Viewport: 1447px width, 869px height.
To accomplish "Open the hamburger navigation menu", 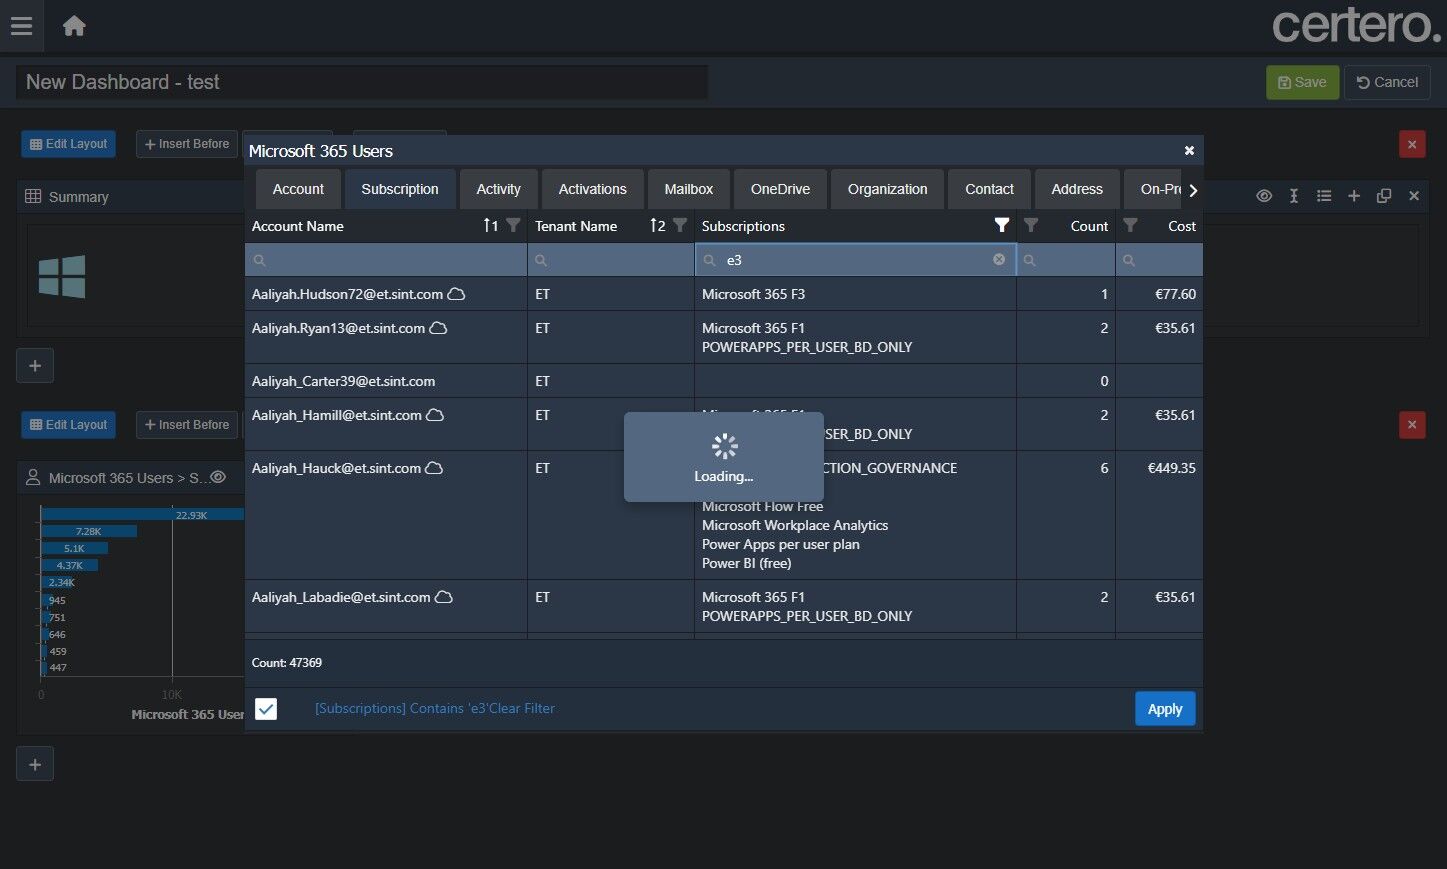I will point(21,26).
